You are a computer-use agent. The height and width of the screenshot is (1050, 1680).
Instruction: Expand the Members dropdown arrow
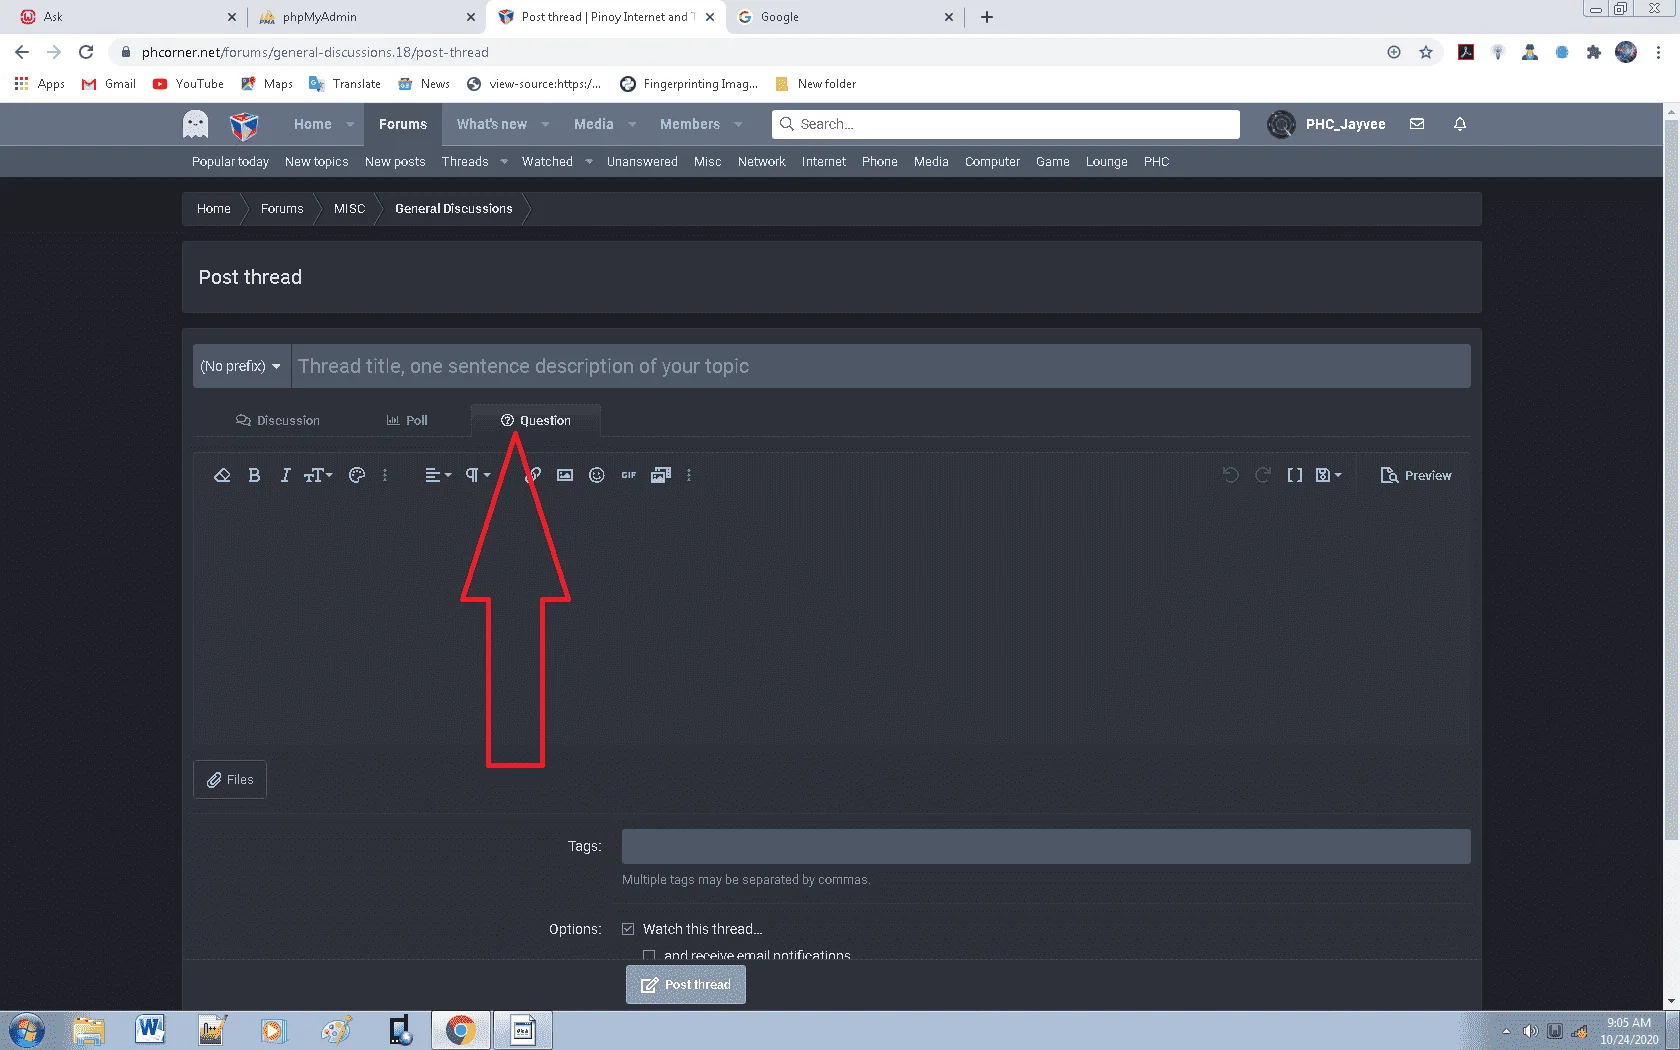point(738,124)
